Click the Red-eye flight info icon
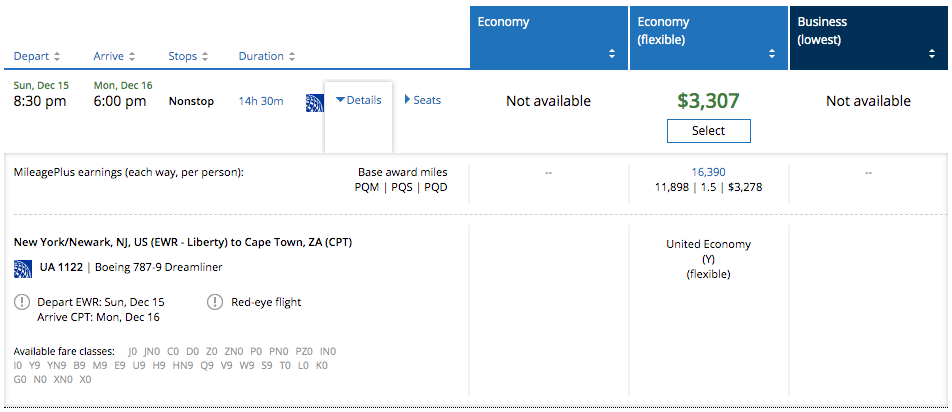952x412 pixels. (x=215, y=302)
